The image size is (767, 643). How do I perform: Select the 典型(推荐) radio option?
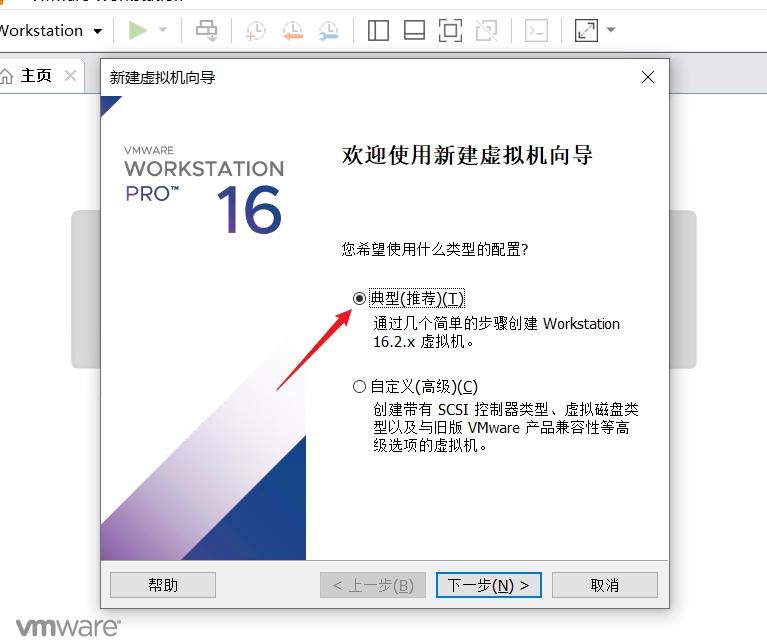(359, 298)
